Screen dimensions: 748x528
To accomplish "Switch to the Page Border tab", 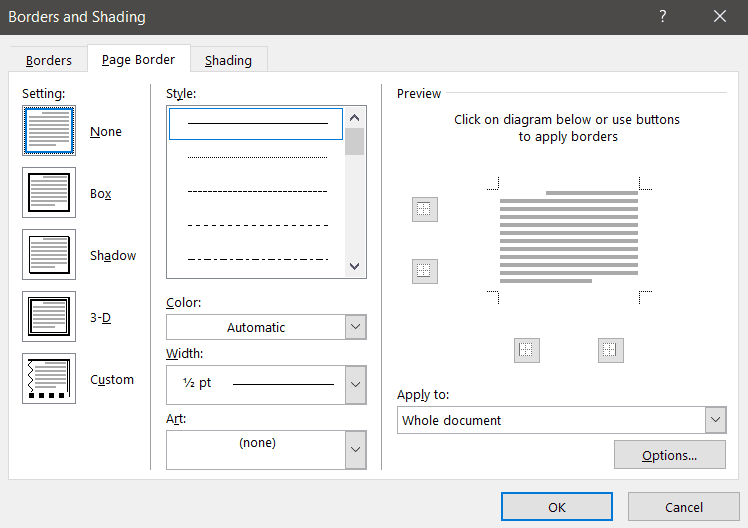I will [138, 60].
